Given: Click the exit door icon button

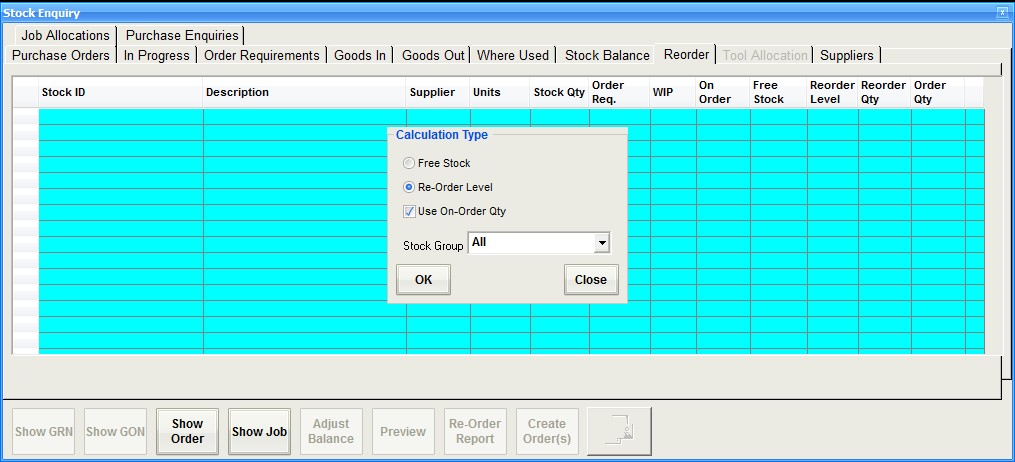Looking at the screenshot, I should [x=619, y=431].
